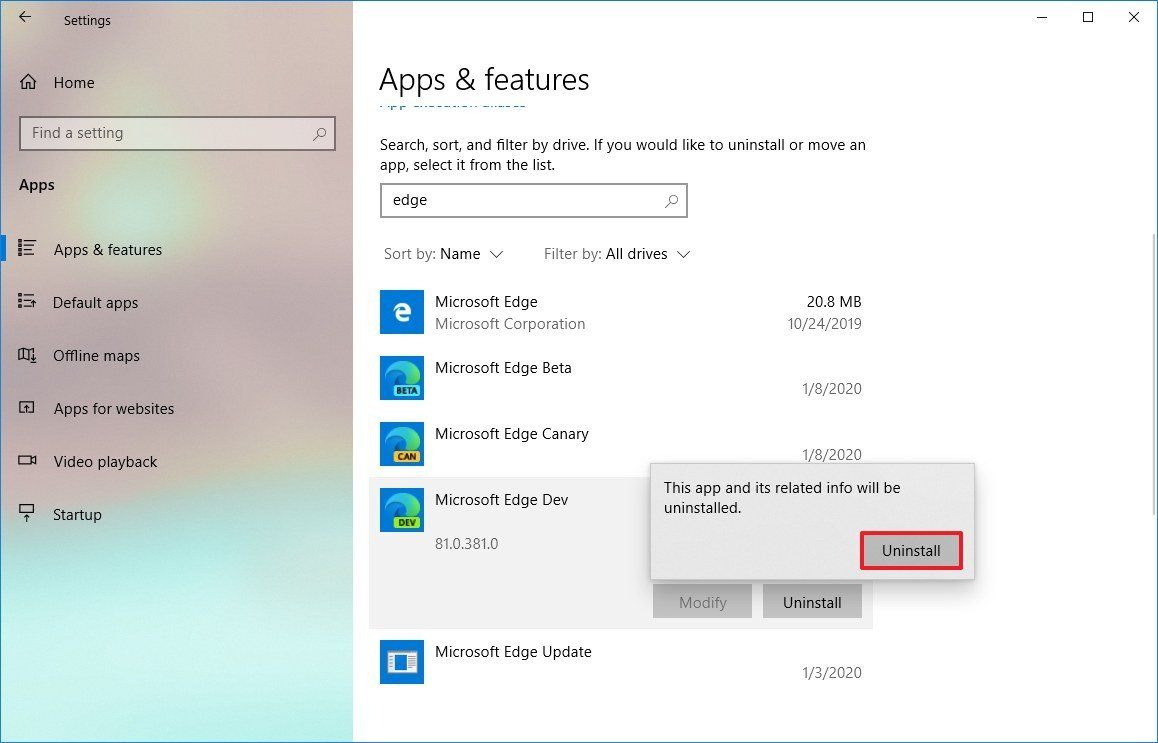
Task: Click the Apps for websites icon
Action: tap(27, 408)
